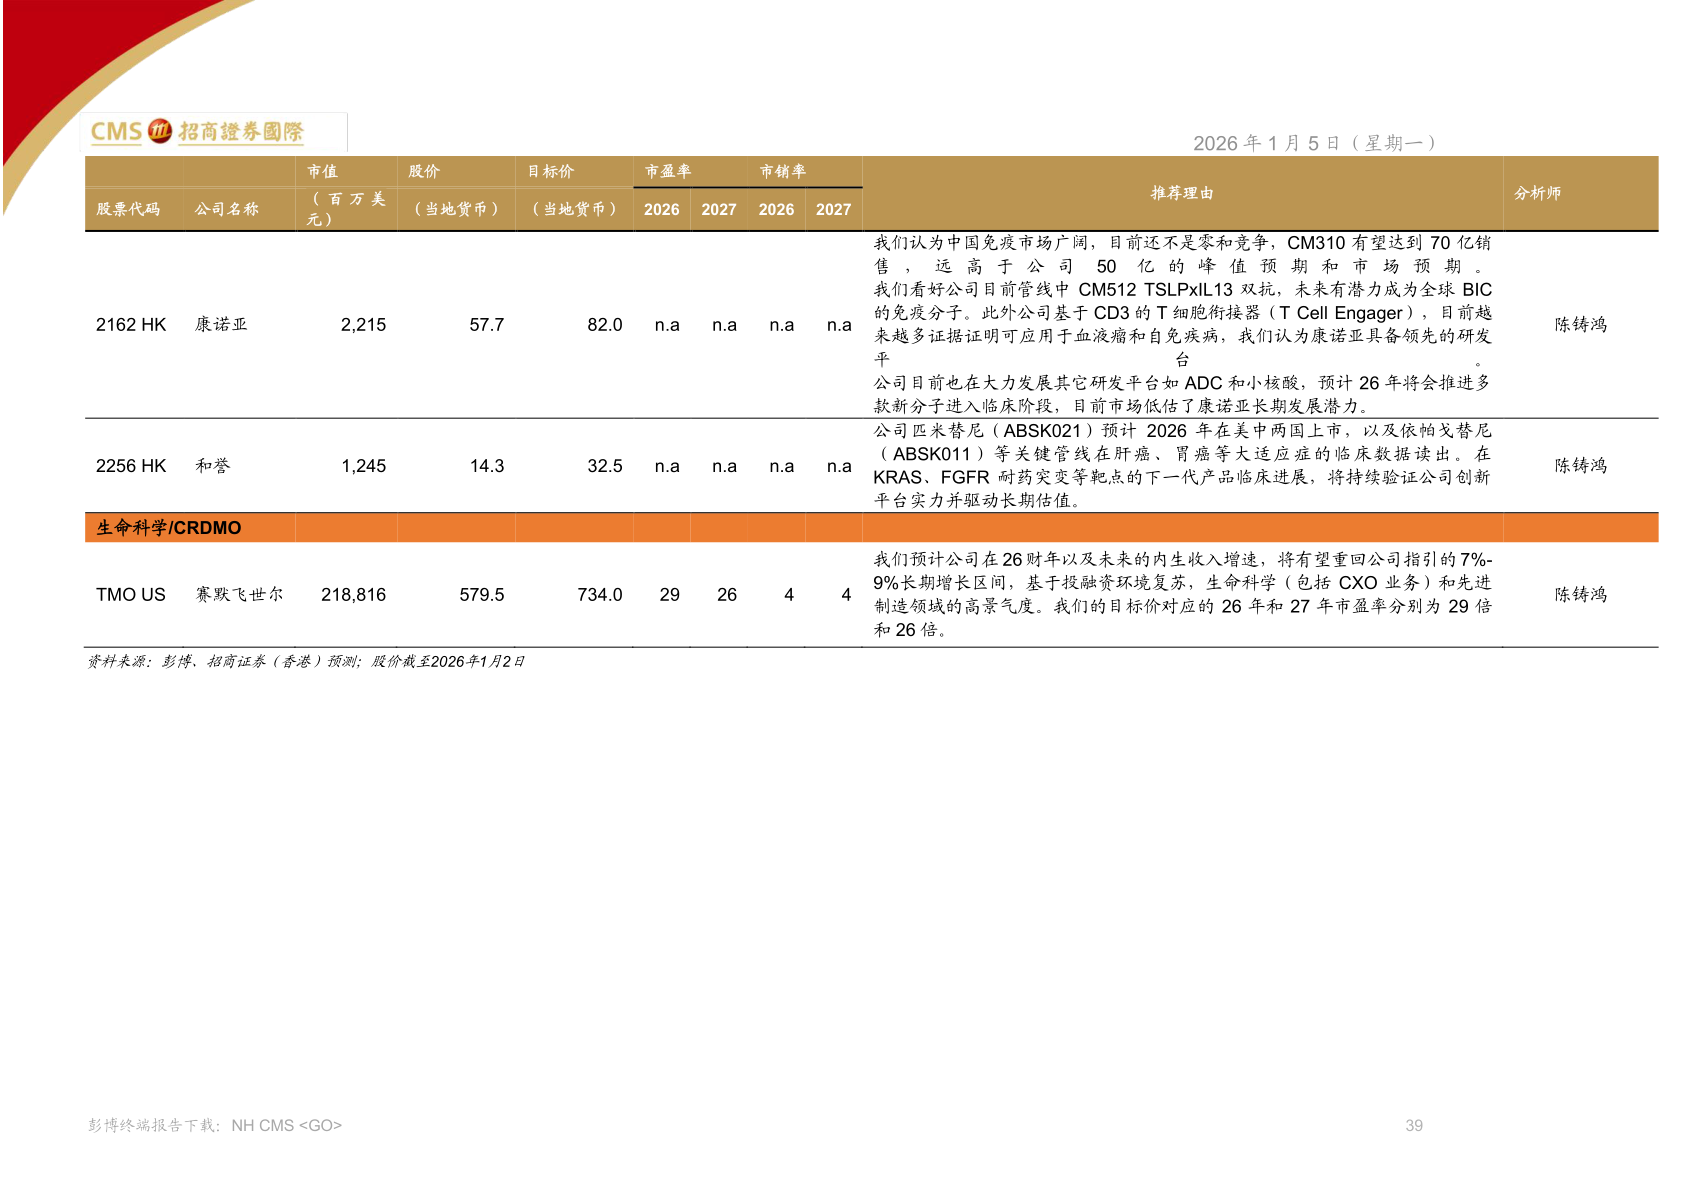Click the 市盈率 header
The height and width of the screenshot is (1192, 1684).
(668, 171)
